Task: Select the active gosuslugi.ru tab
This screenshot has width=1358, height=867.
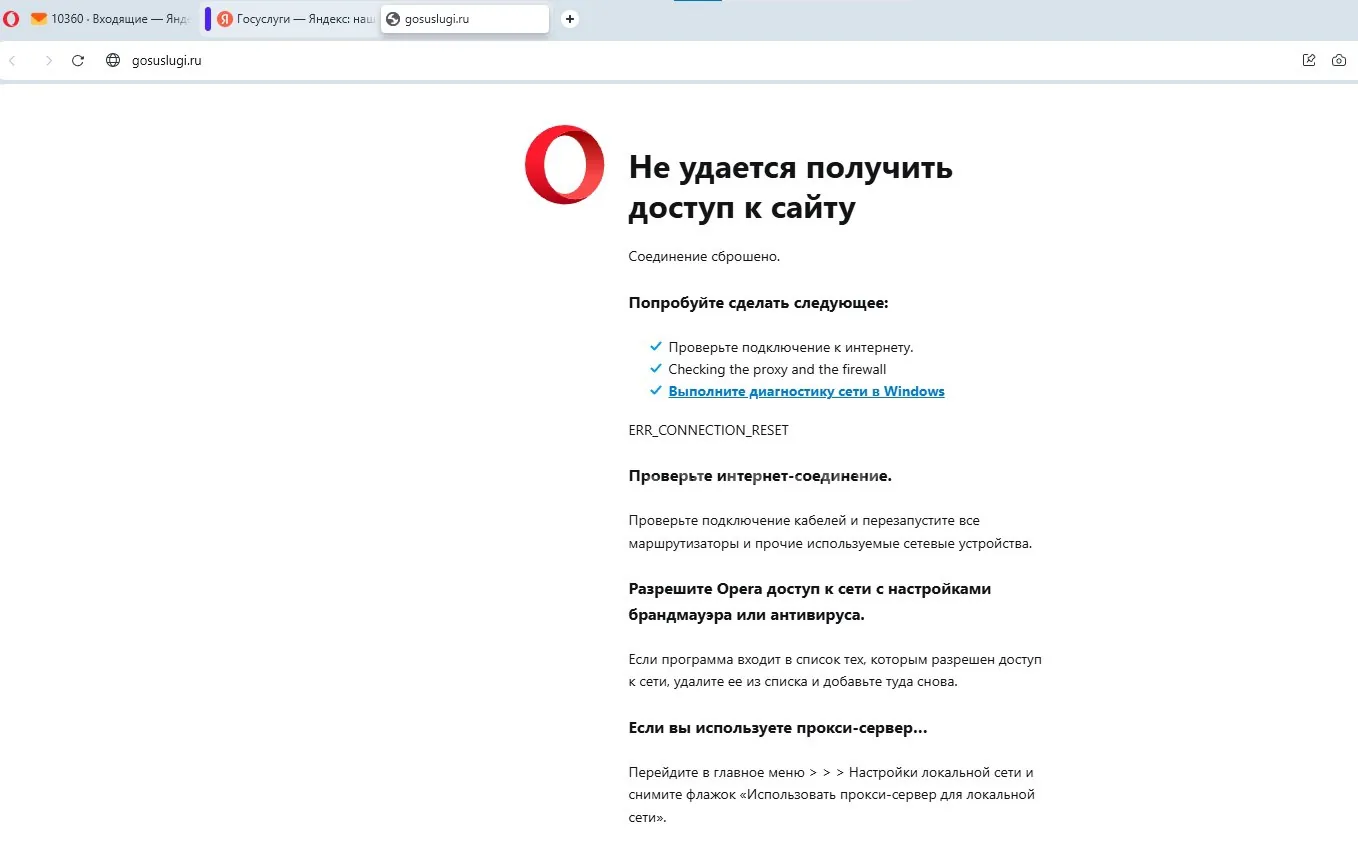Action: pyautogui.click(x=464, y=19)
